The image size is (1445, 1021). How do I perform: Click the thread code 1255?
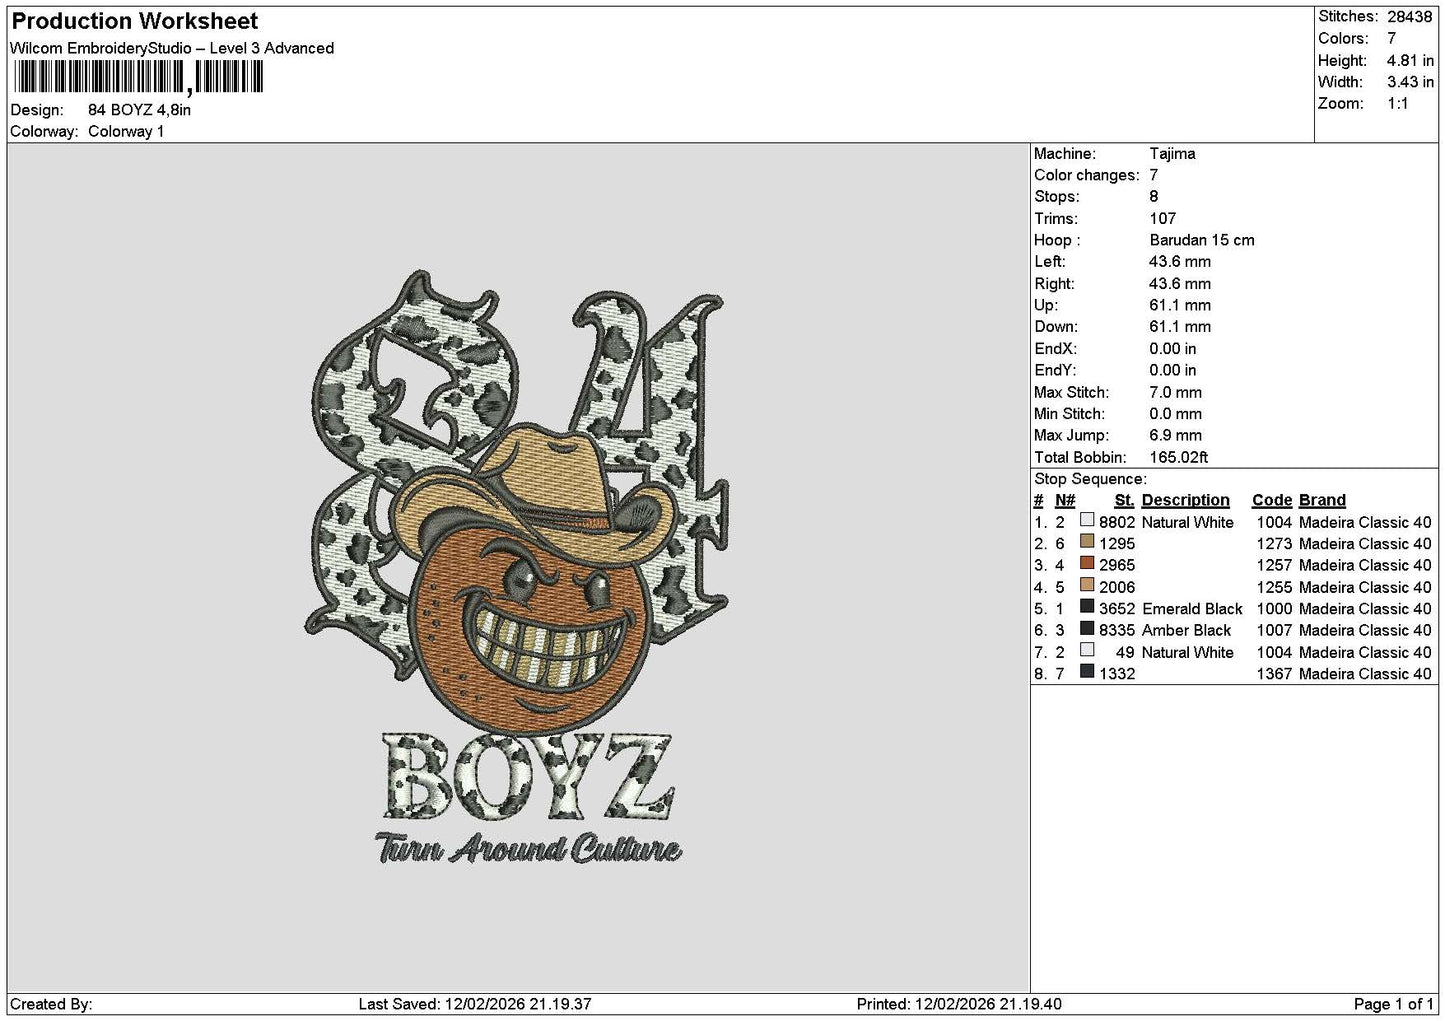point(1274,588)
